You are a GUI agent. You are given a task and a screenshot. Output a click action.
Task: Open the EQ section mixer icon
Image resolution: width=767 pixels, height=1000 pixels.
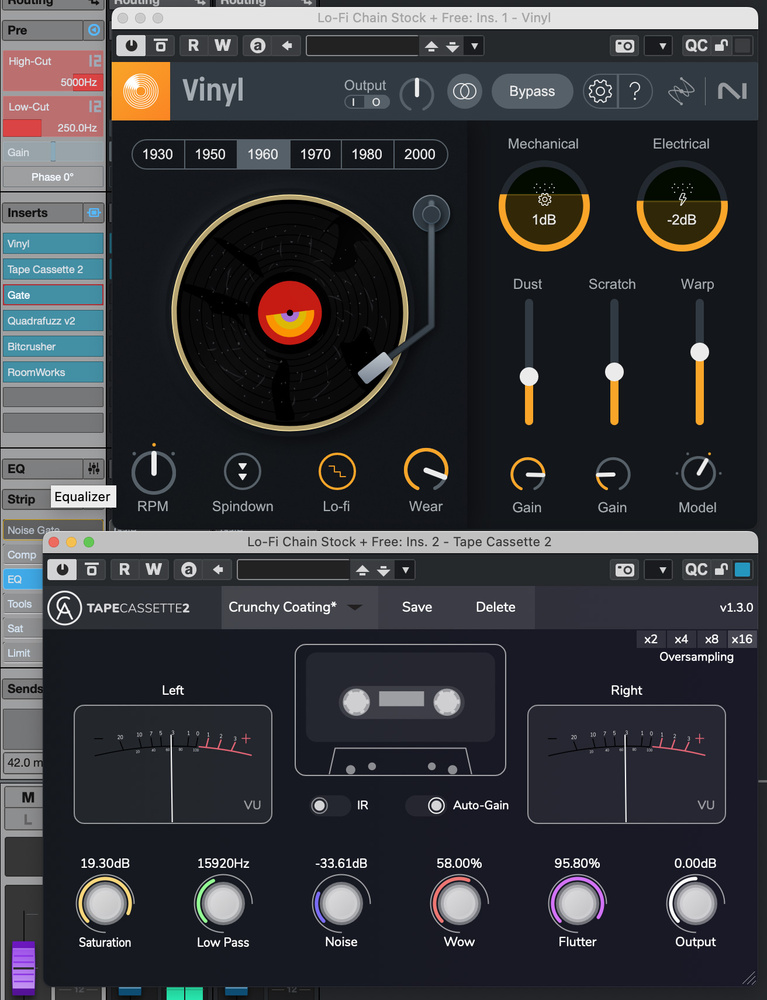pyautogui.click(x=94, y=469)
